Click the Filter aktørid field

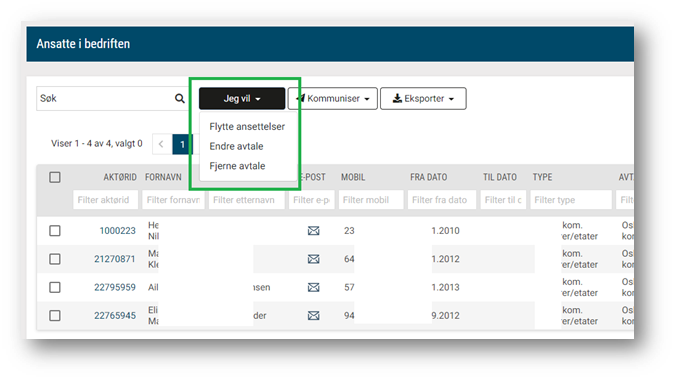pyautogui.click(x=106, y=200)
